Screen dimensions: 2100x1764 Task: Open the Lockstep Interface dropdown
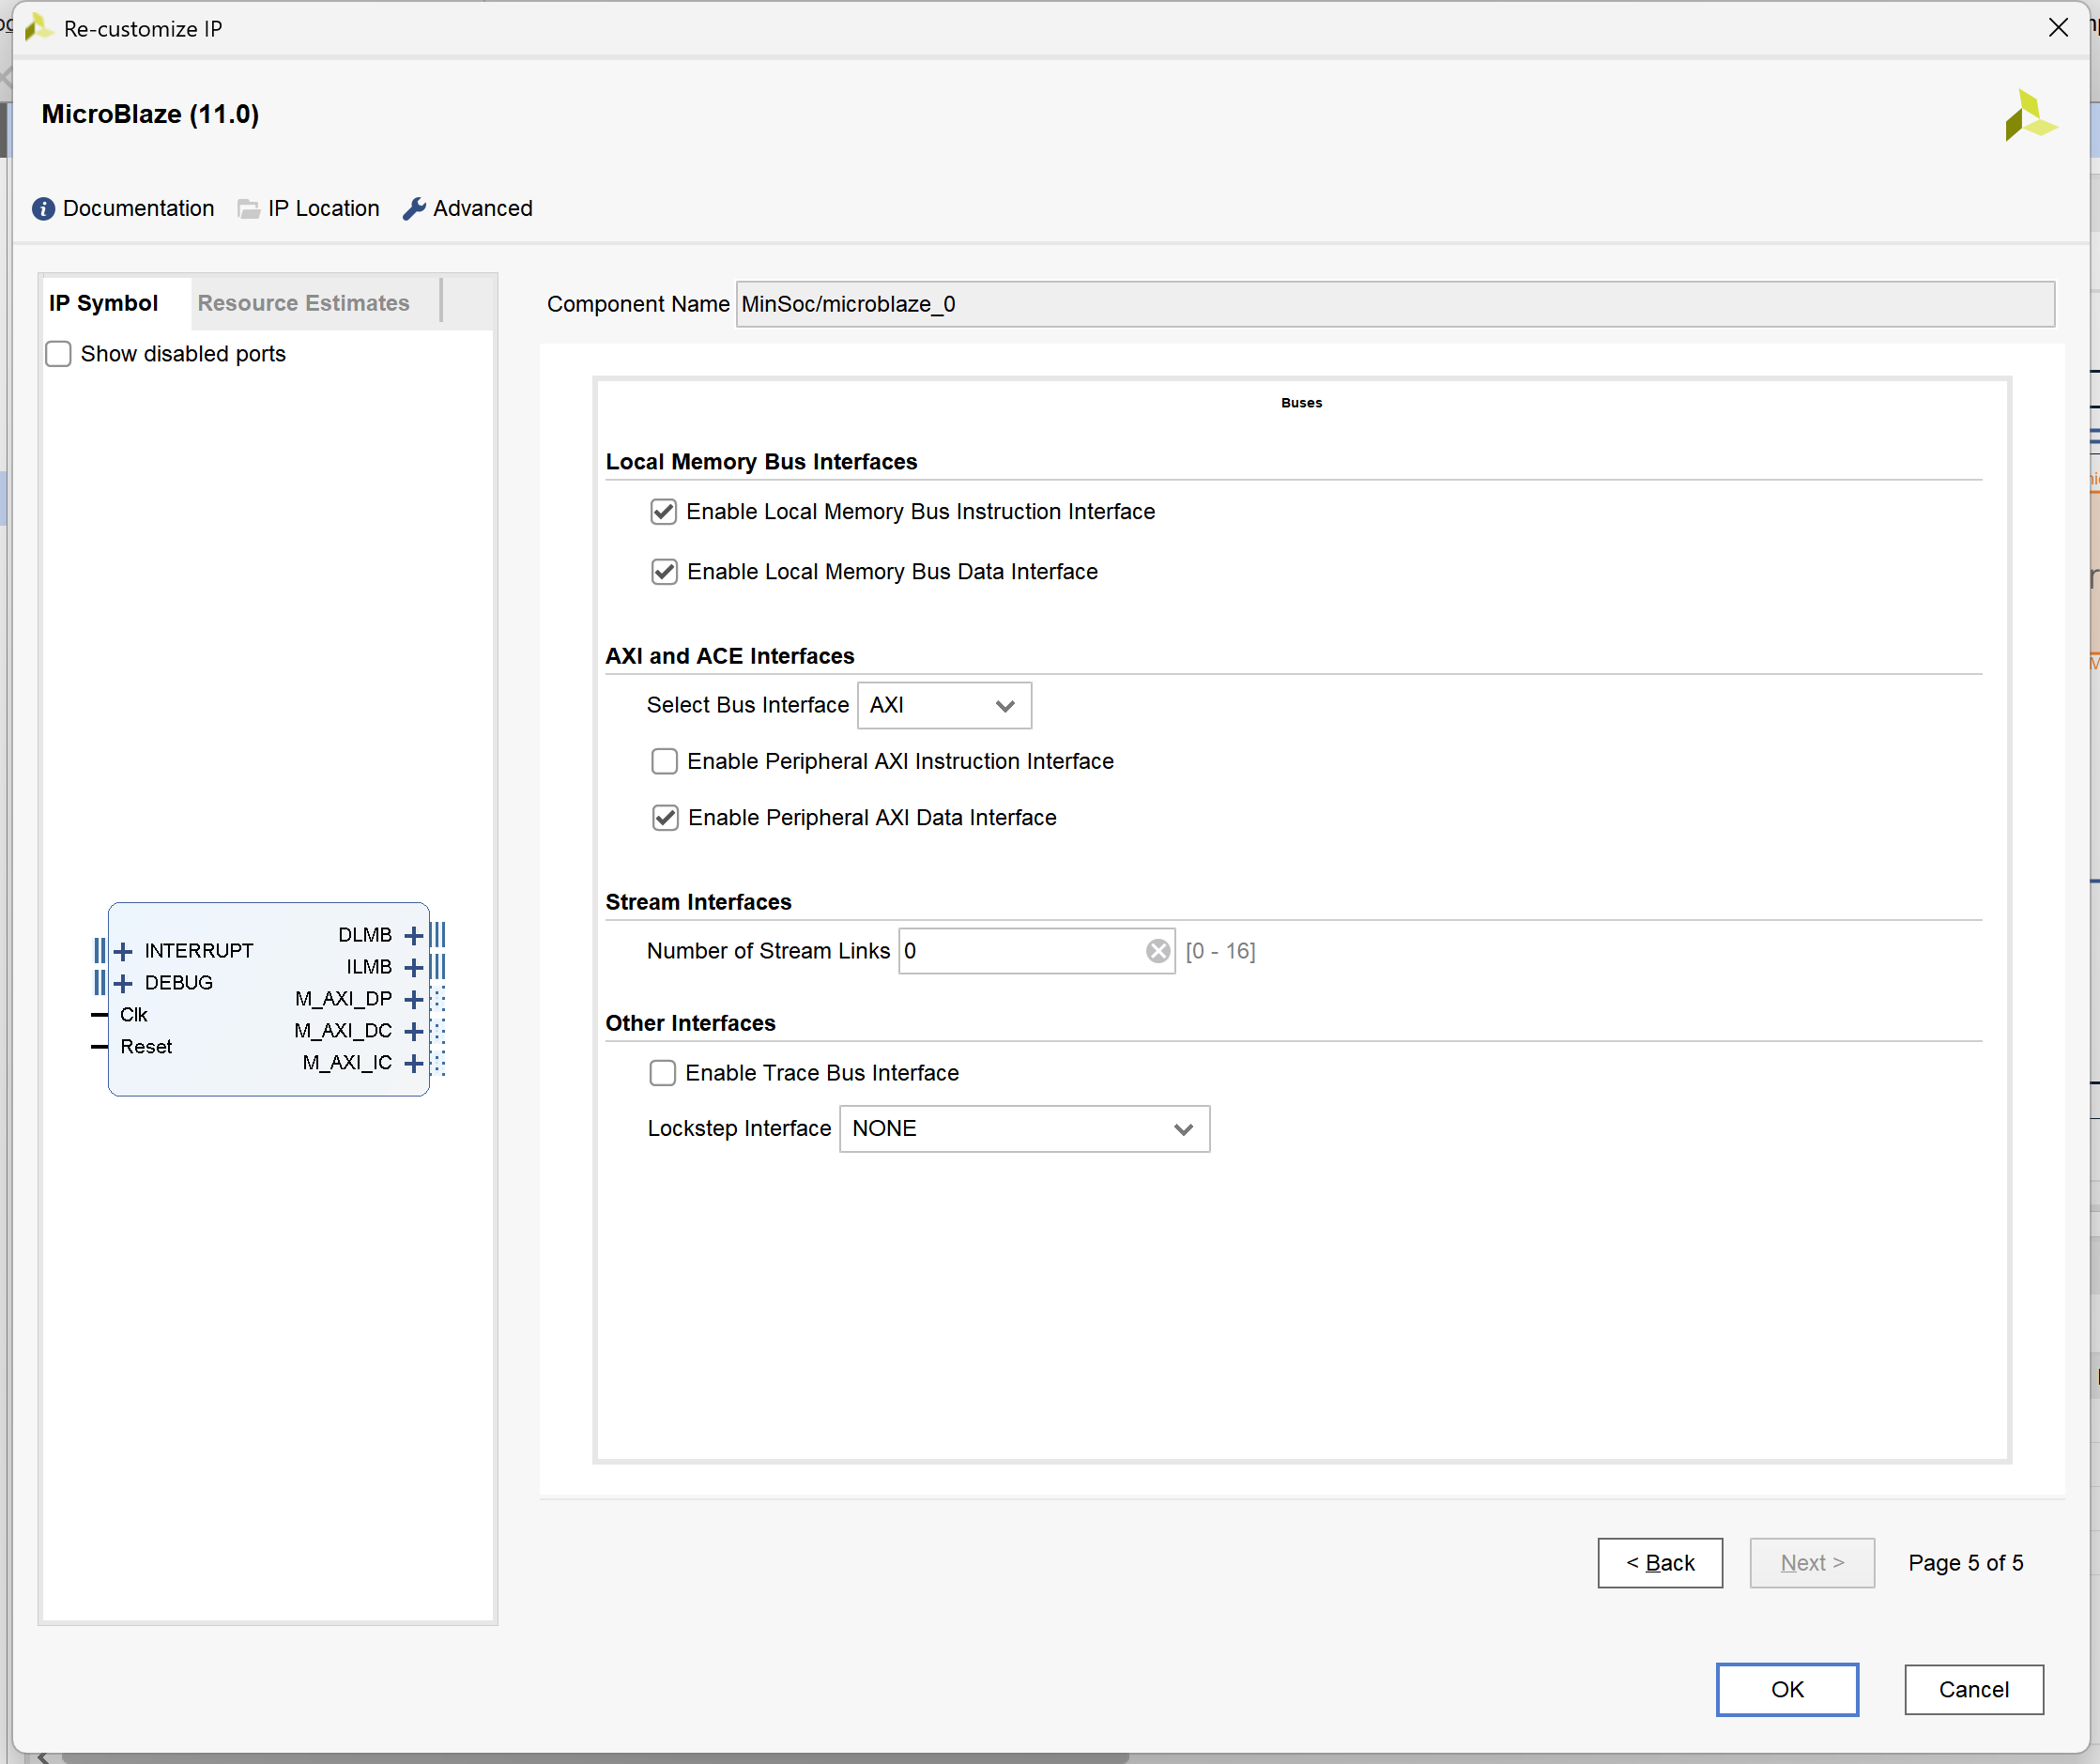coord(1024,1129)
